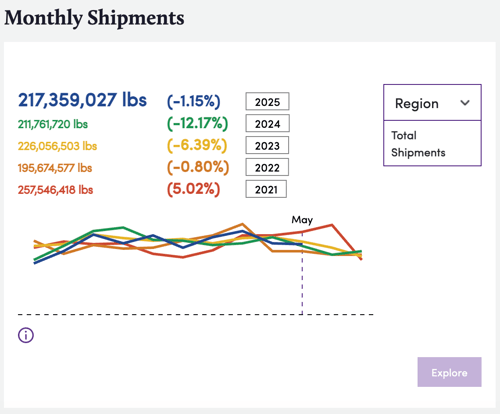Click the May marker label

302,220
